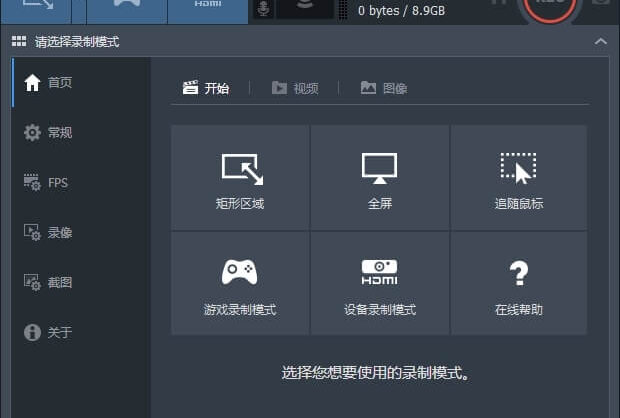The width and height of the screenshot is (620, 418).
Task: Toggle the microphone icon in top toolbar
Action: [263, 9]
